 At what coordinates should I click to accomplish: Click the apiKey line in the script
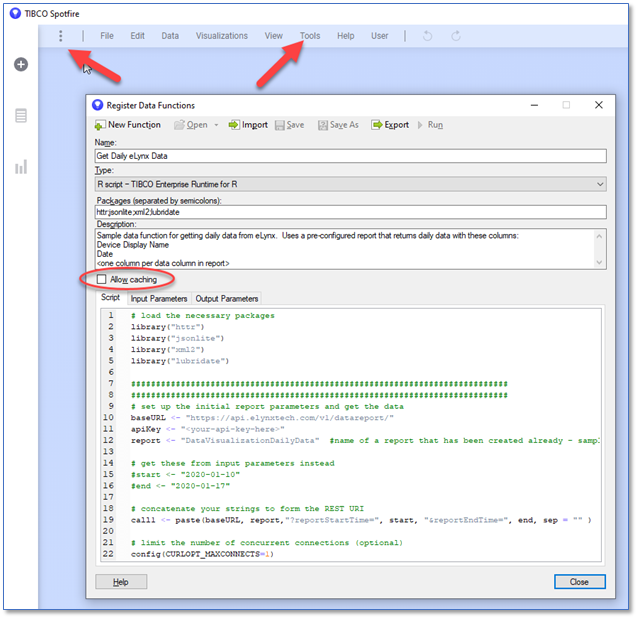coord(208,429)
